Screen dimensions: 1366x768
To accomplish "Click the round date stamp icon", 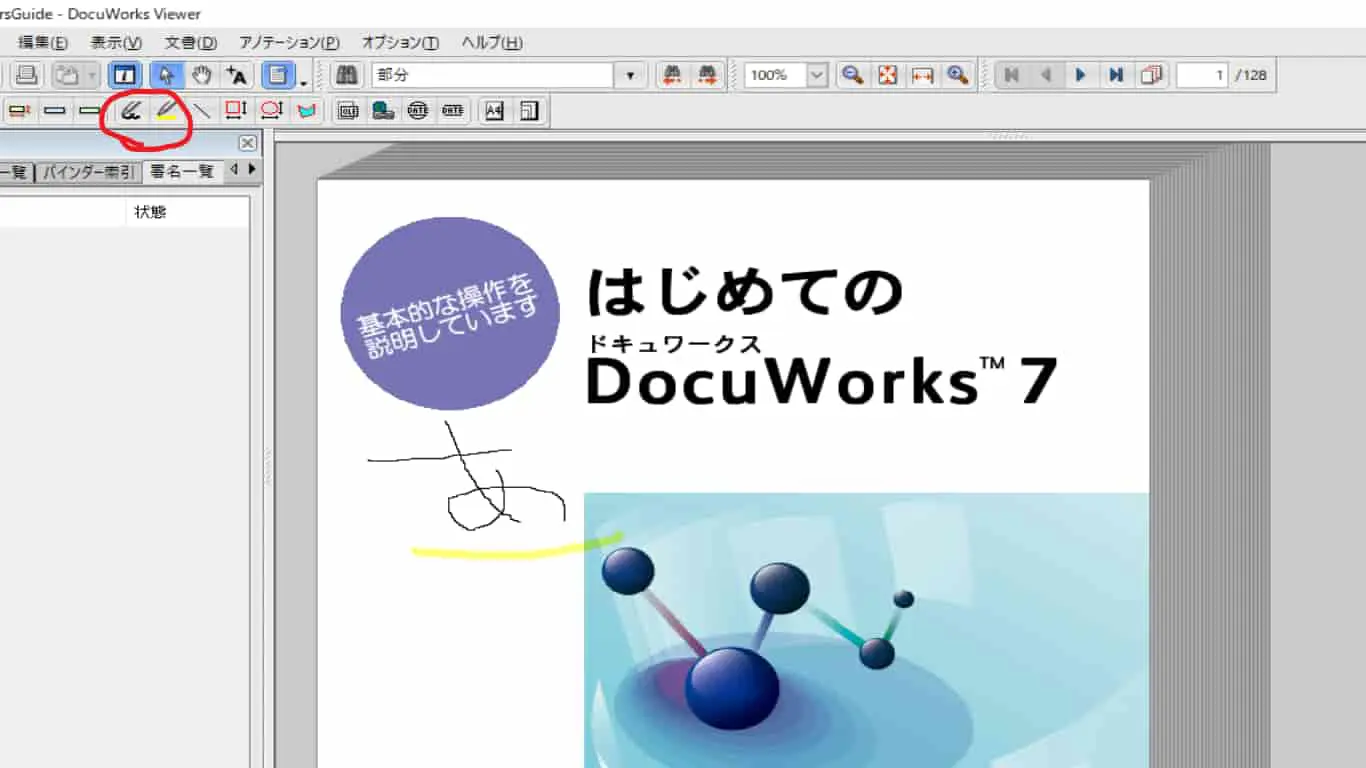I will pos(417,110).
